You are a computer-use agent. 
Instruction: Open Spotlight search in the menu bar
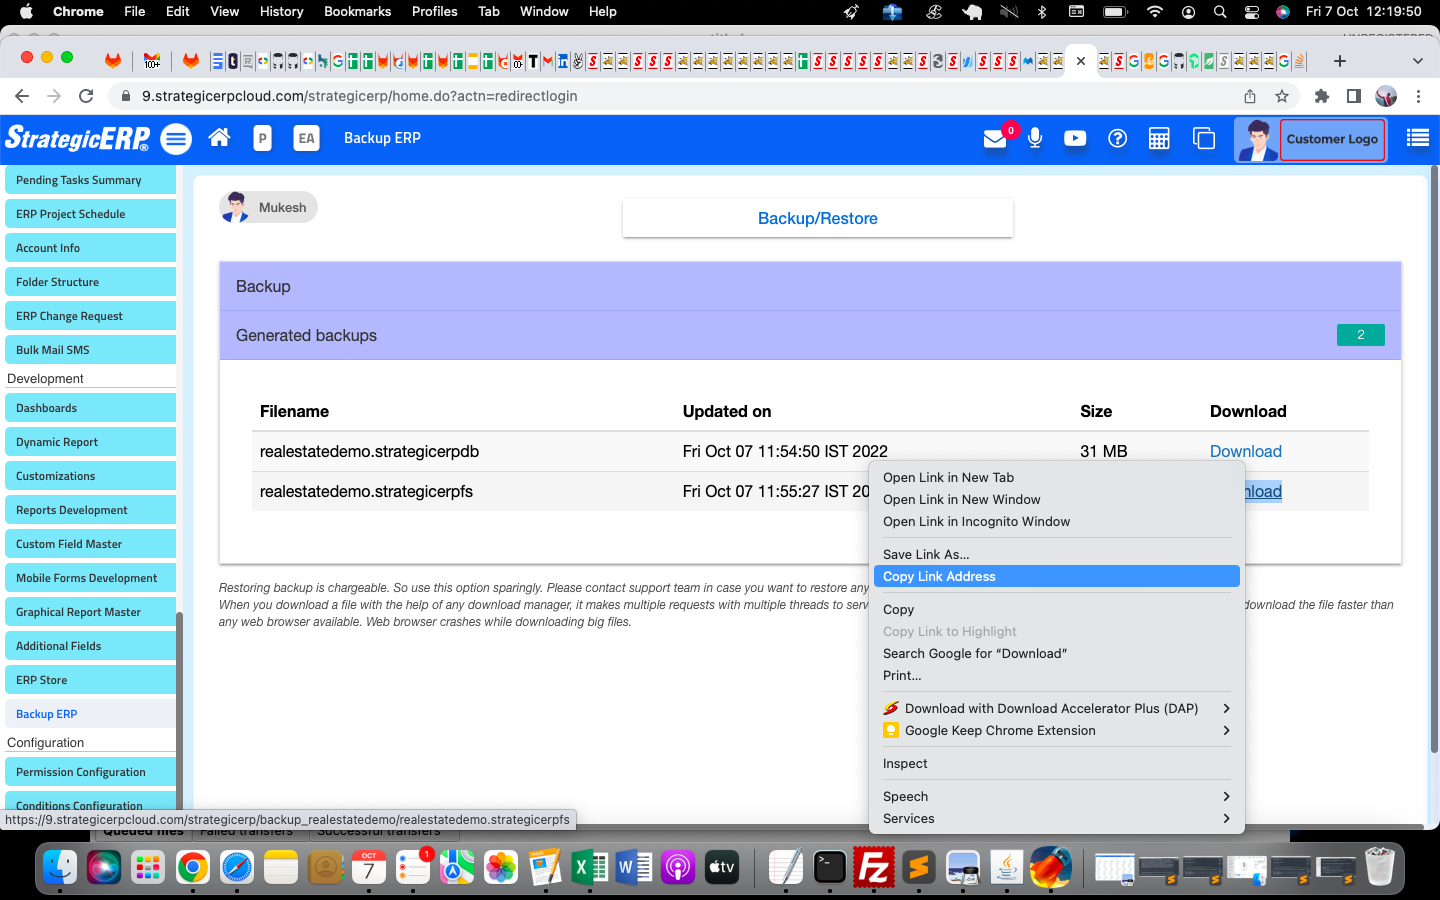(x=1220, y=12)
